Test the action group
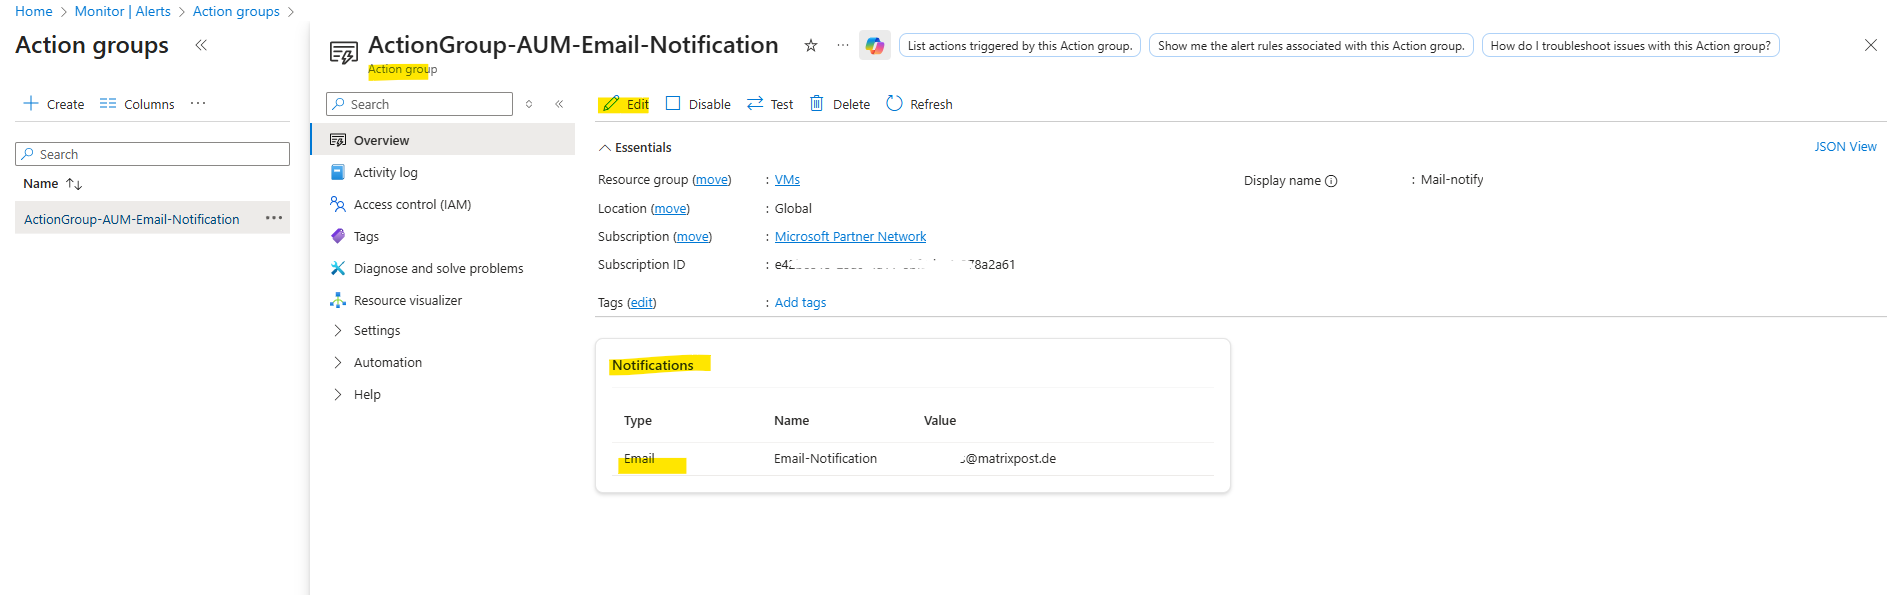The image size is (1901, 595). 770,104
